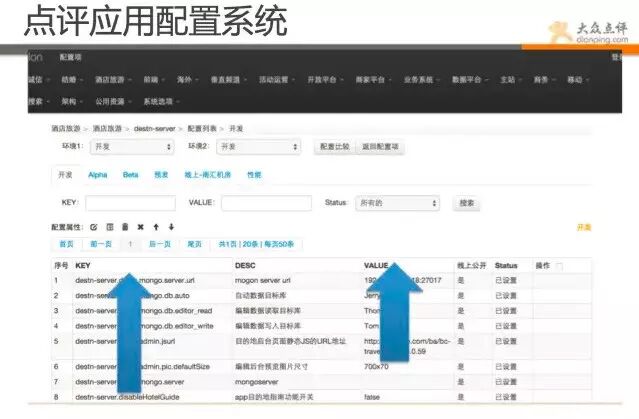The image size is (639, 419).
Task: Click the KEY column header
Action: click(83, 266)
